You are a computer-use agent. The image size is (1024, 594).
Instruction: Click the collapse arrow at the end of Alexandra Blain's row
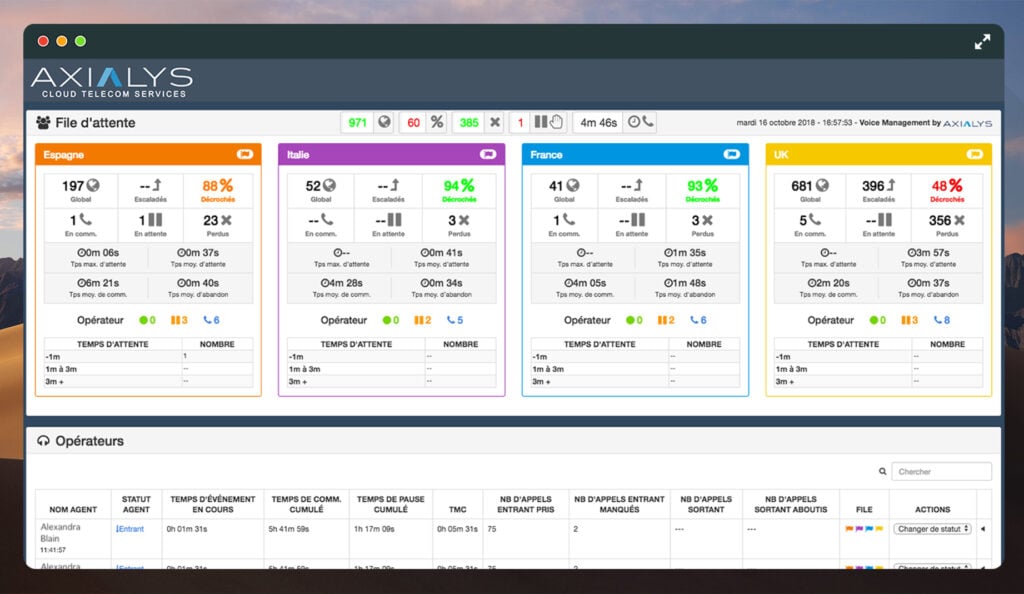pyautogui.click(x=983, y=529)
